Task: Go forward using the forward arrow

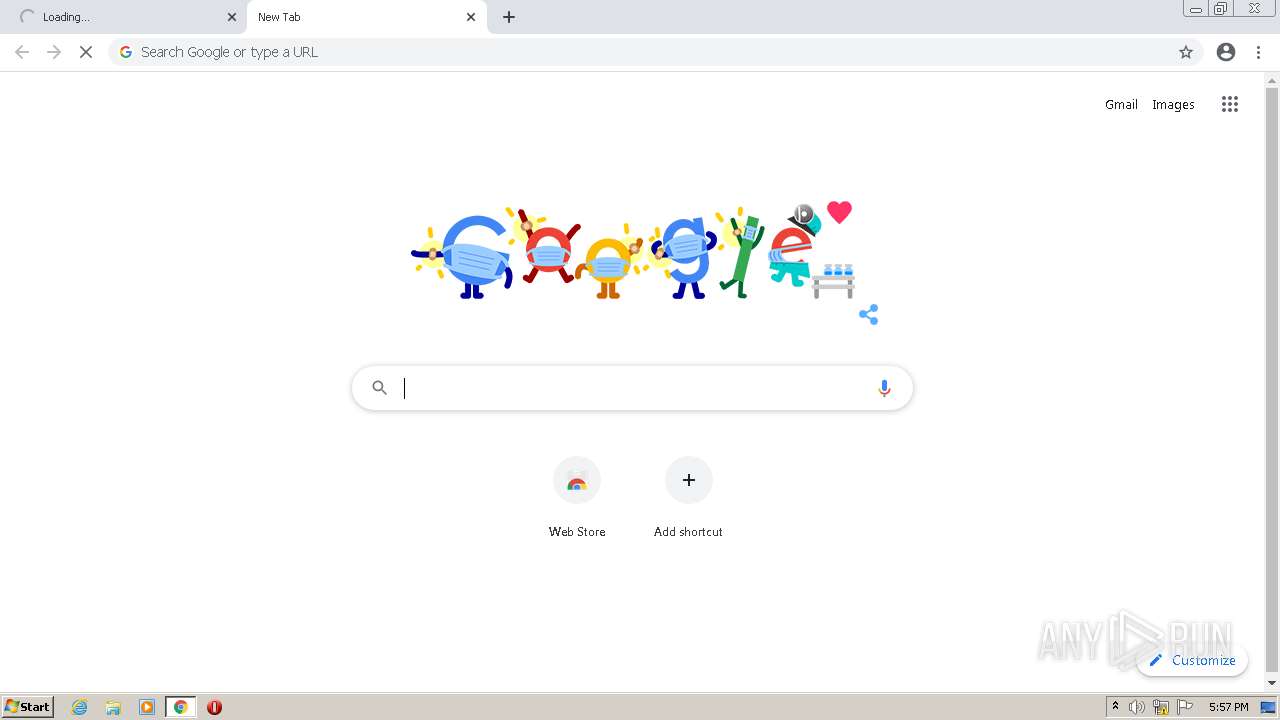Action: pyautogui.click(x=54, y=52)
